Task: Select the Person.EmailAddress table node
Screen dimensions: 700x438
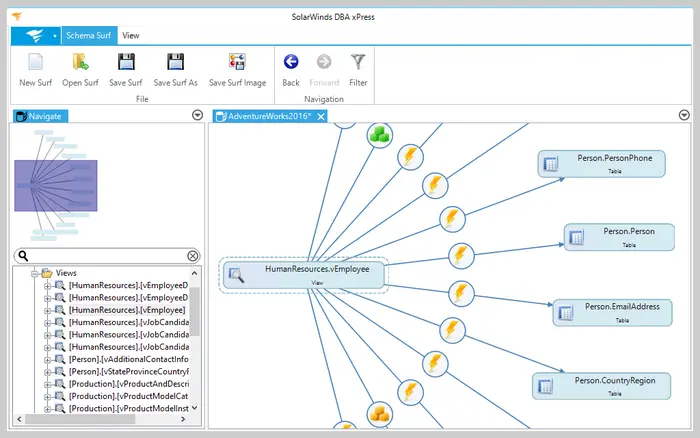Action: tap(606, 311)
